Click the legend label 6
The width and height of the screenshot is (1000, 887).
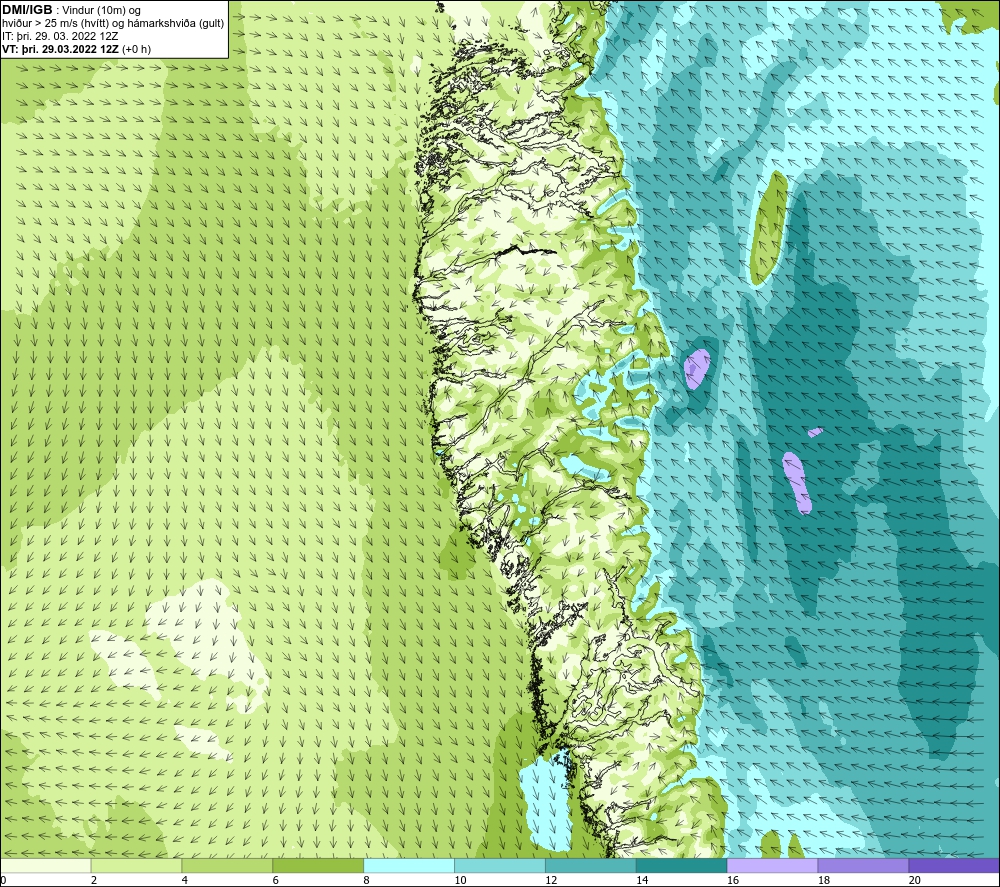[276, 880]
